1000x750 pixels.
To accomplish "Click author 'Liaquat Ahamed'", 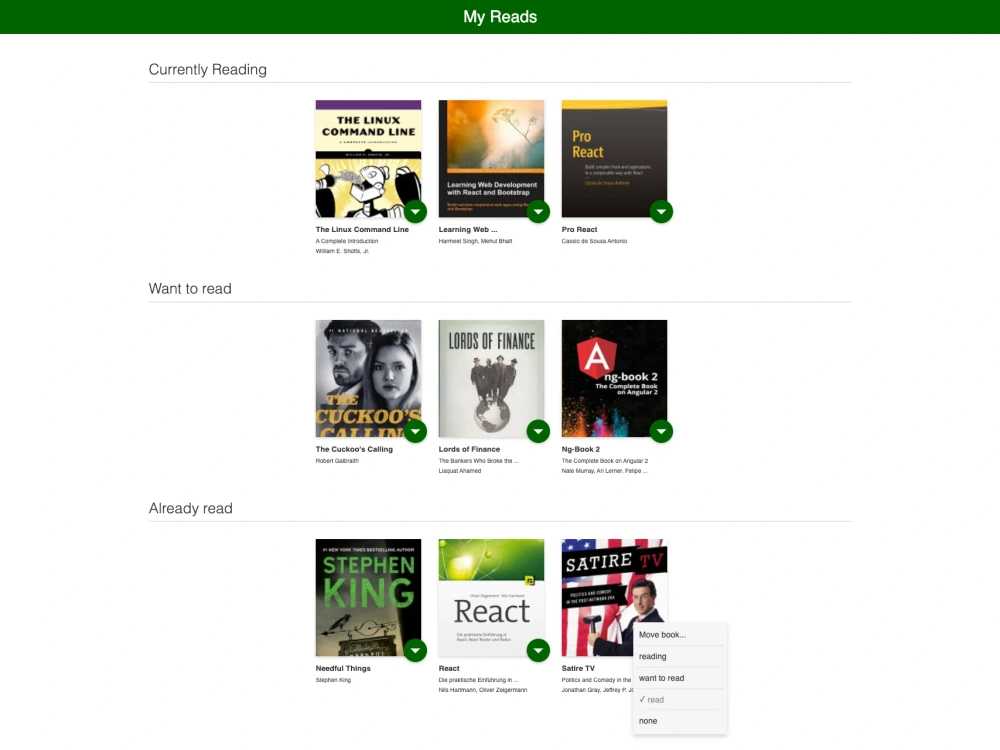I will 460,471.
